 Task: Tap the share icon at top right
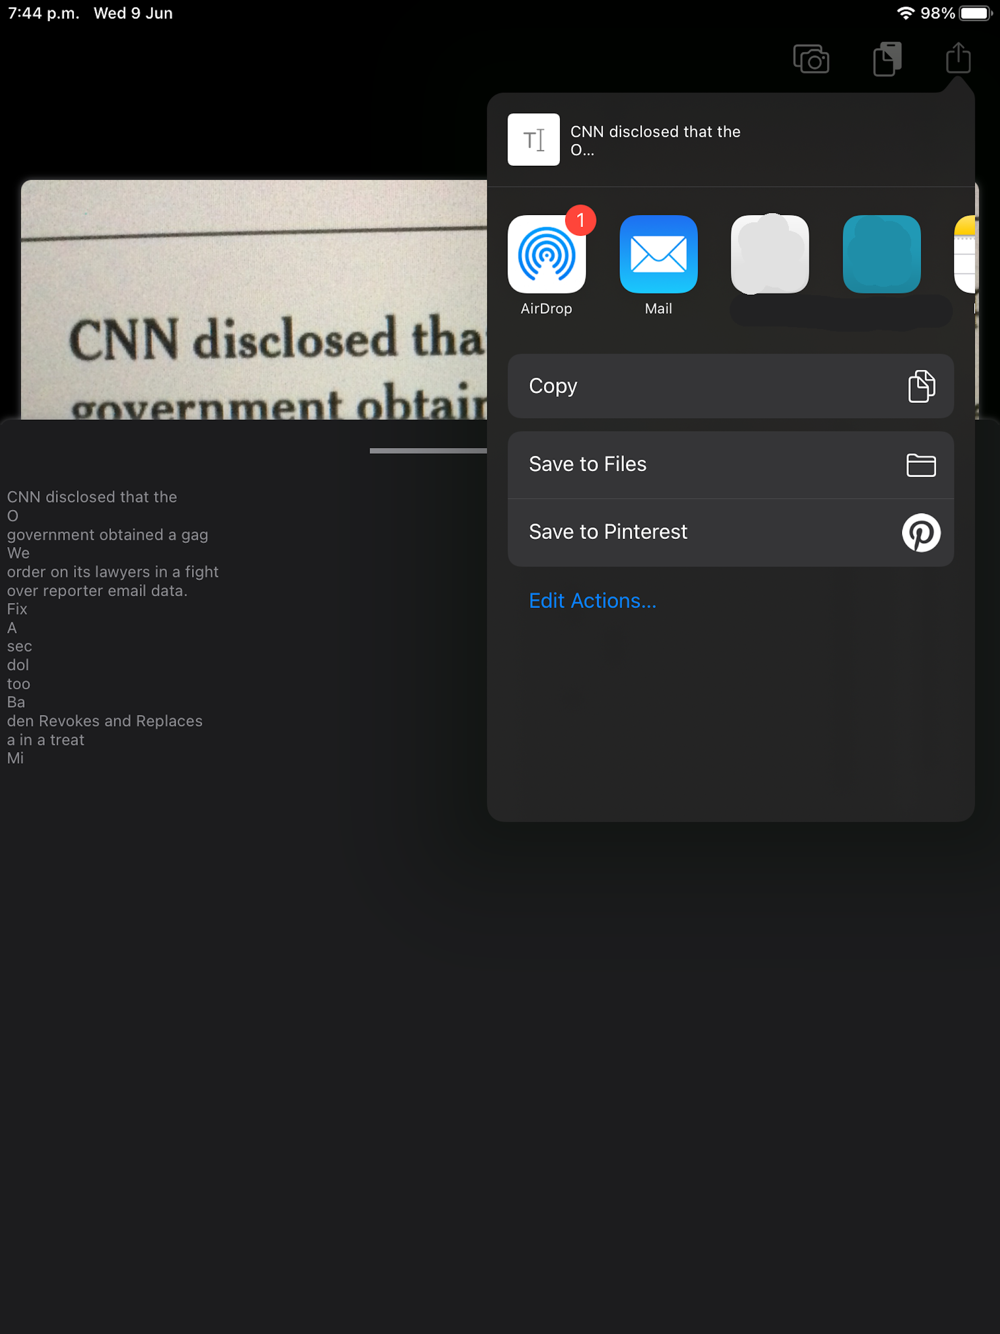click(958, 58)
